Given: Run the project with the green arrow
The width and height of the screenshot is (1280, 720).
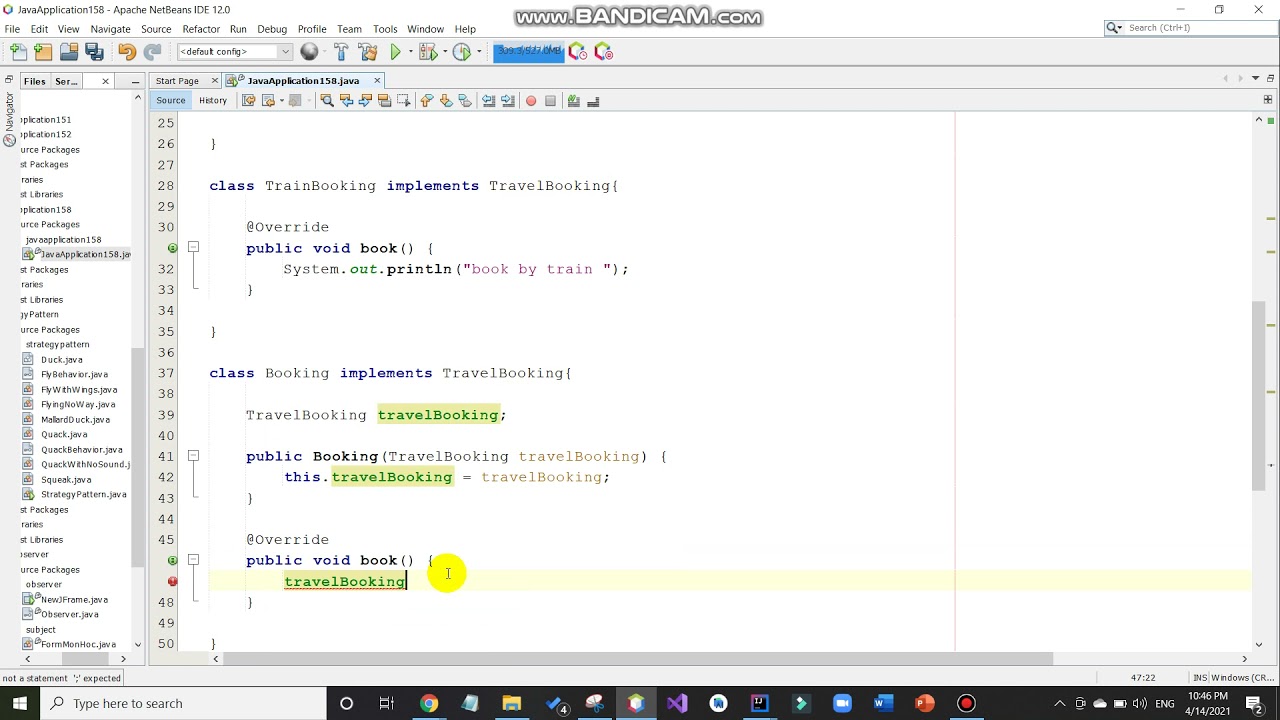Looking at the screenshot, I should tap(396, 52).
